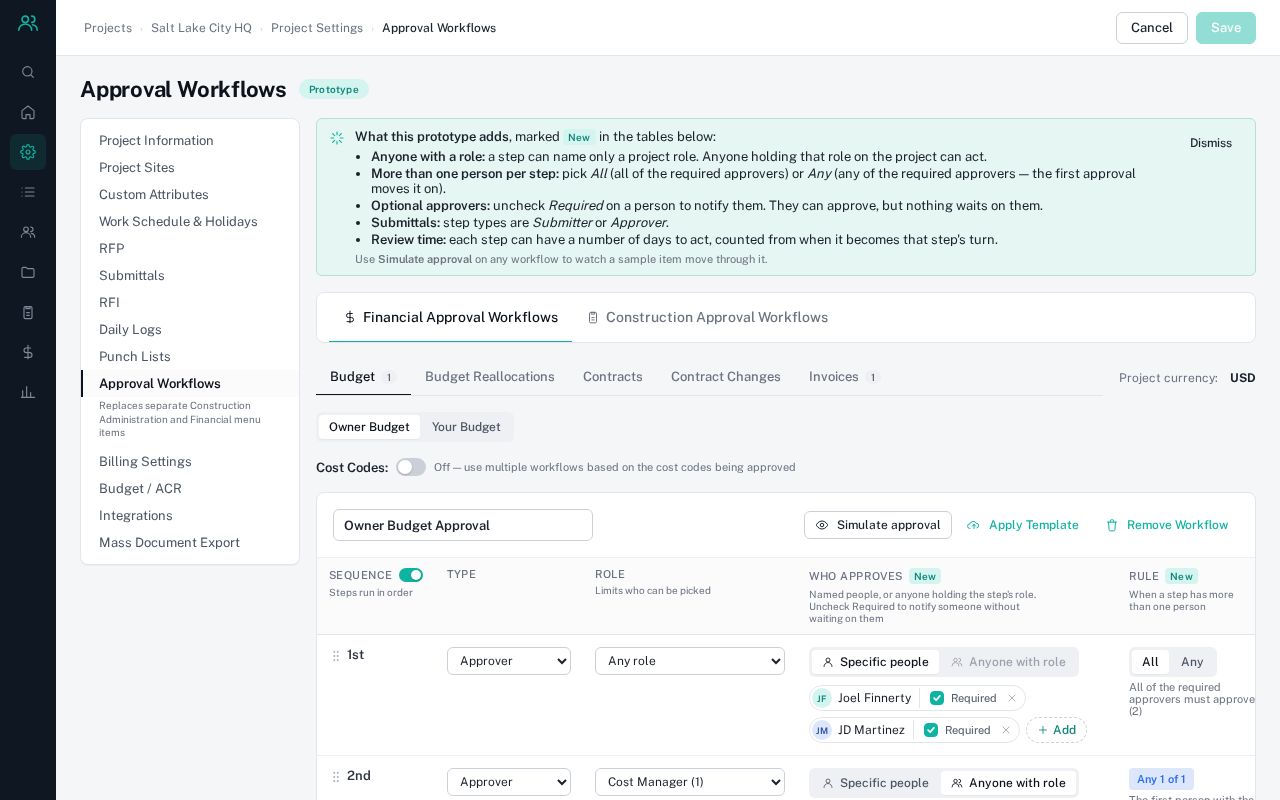Uncheck Required for JD Martinez
The height and width of the screenshot is (800, 1280).
(x=931, y=730)
